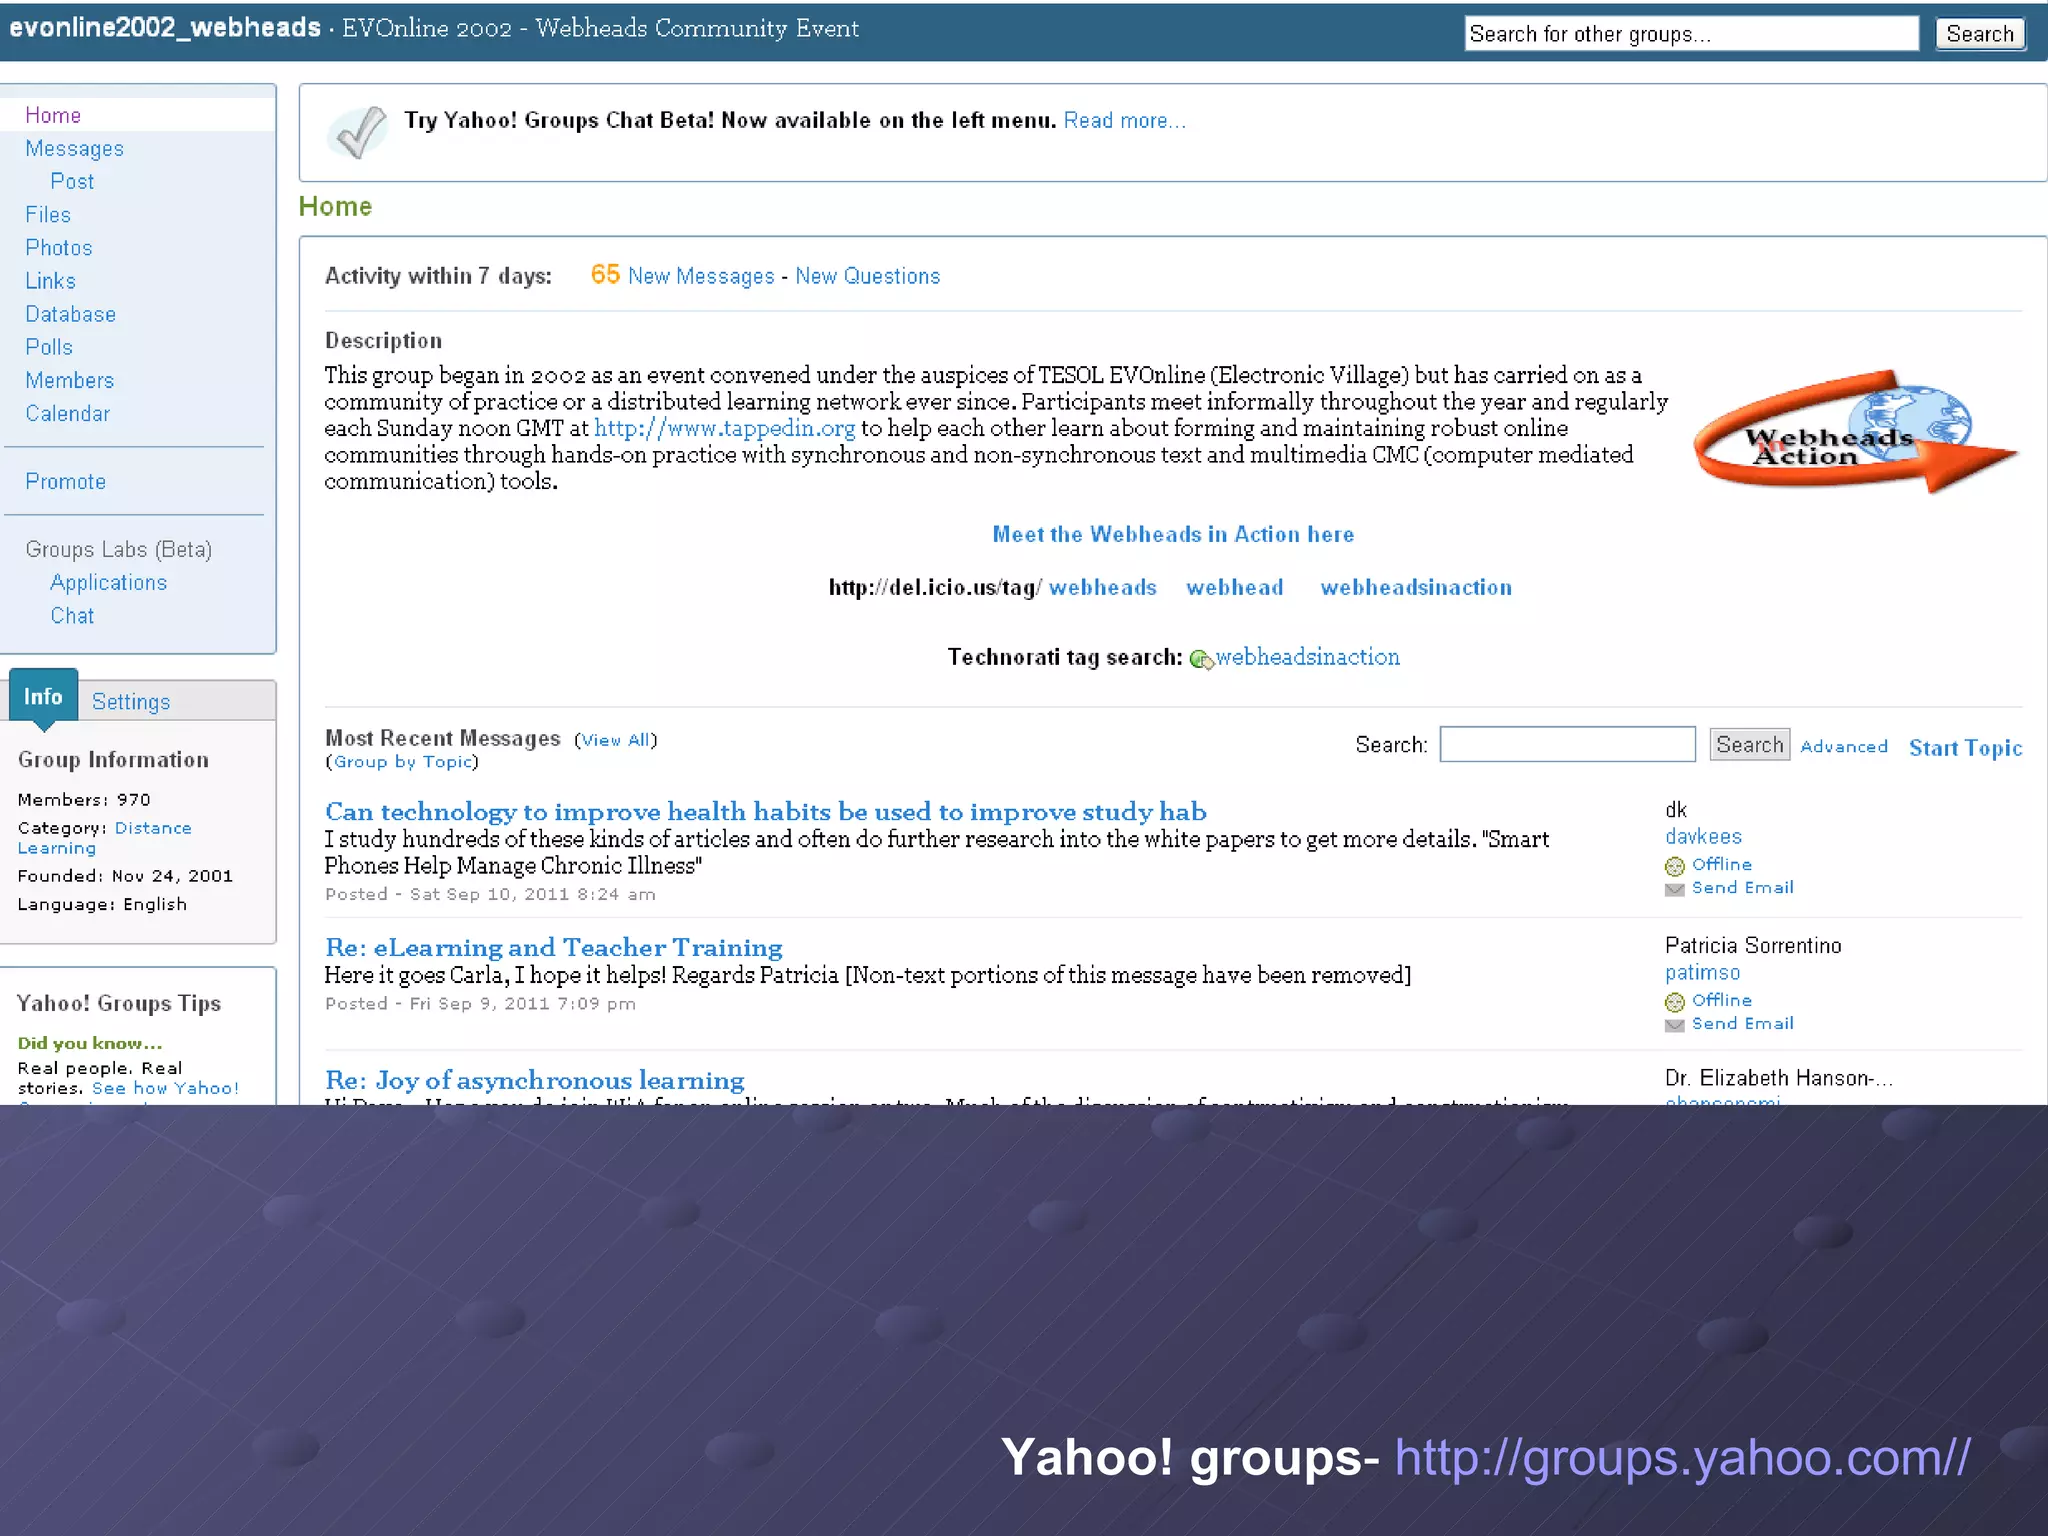Open the New Questions link
This screenshot has height=1536, width=2048.
pos(868,276)
